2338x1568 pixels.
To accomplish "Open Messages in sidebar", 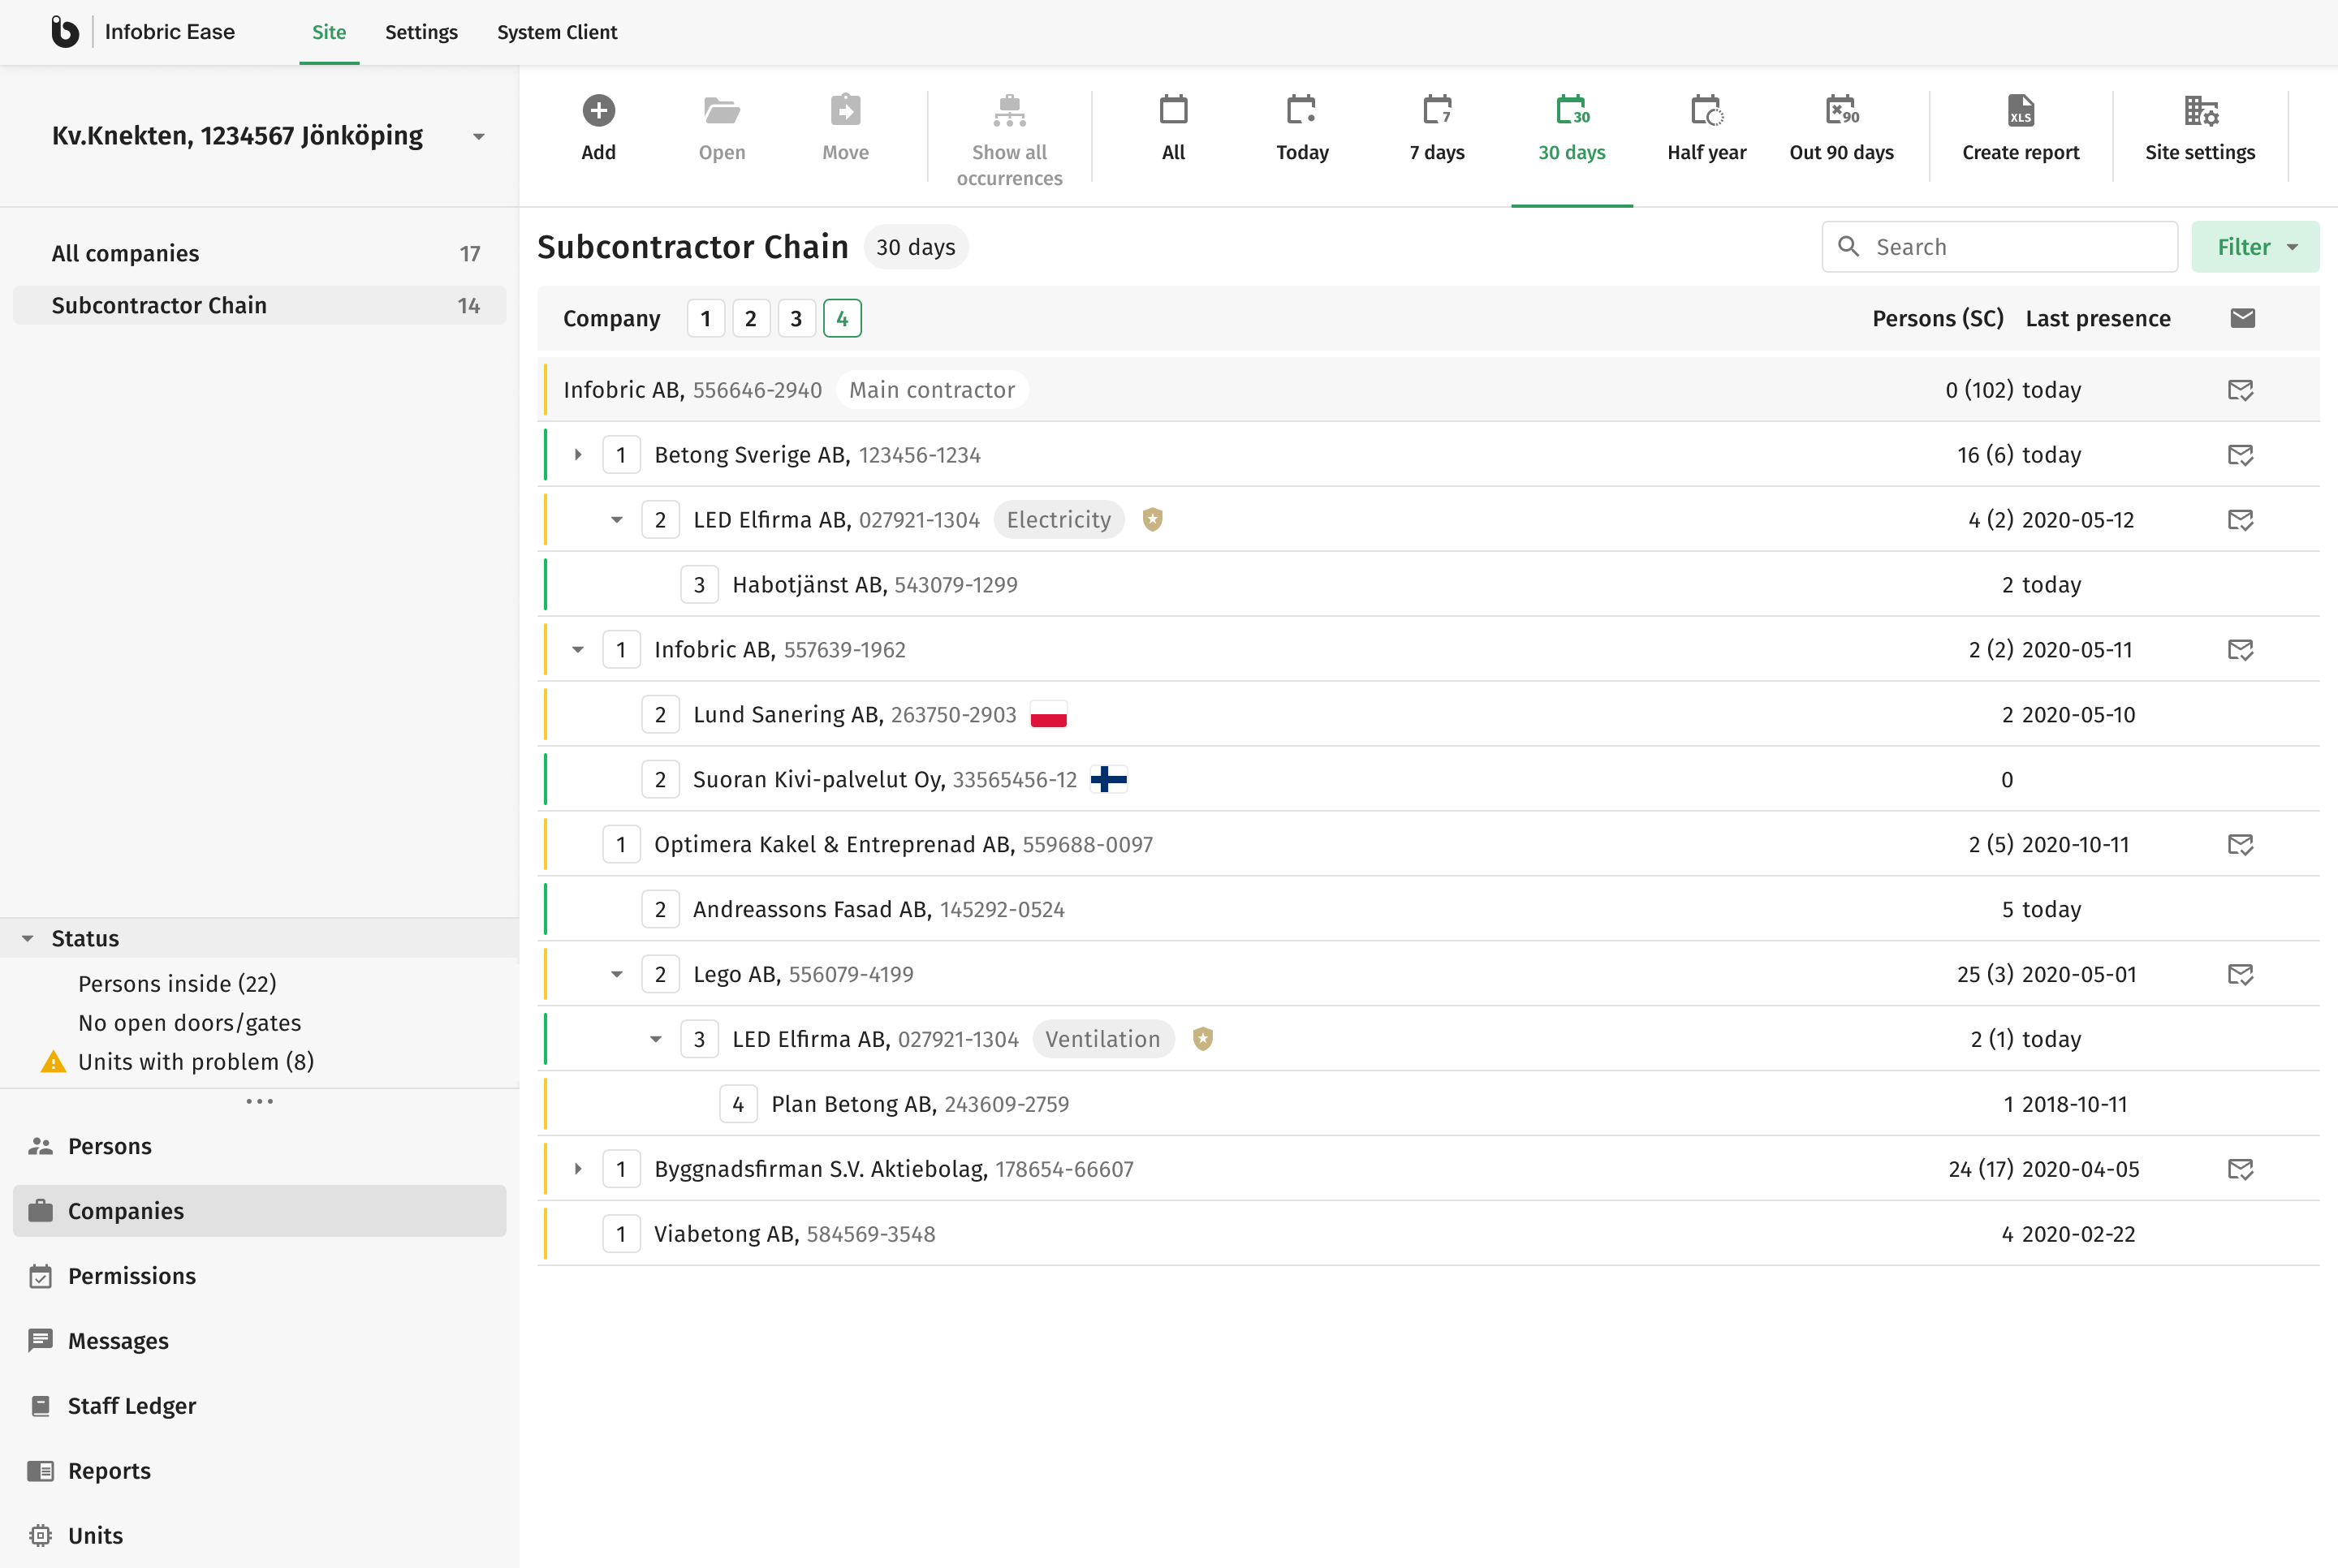I will coord(259,1341).
